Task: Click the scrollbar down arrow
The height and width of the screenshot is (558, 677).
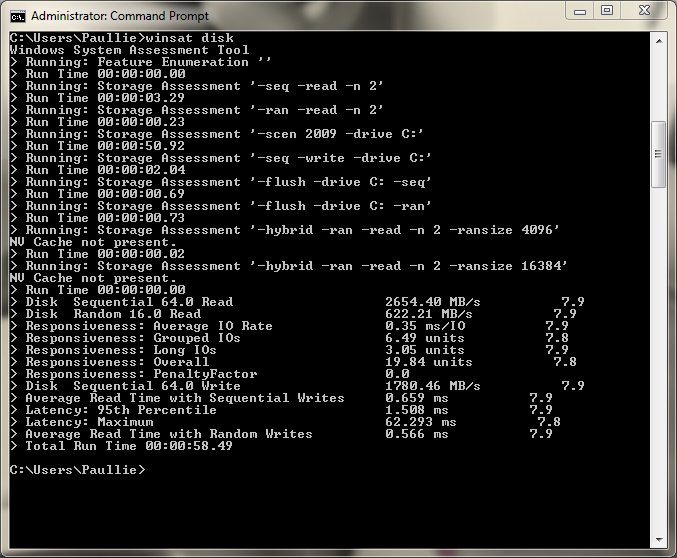Action: pos(658,541)
